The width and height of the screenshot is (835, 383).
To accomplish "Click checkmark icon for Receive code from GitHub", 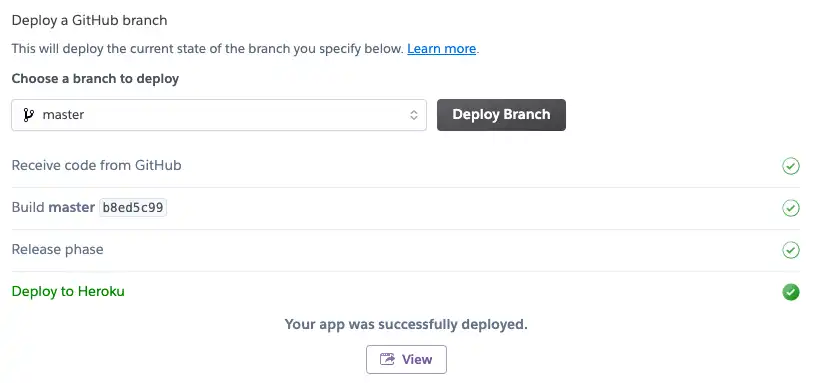I will 791,166.
